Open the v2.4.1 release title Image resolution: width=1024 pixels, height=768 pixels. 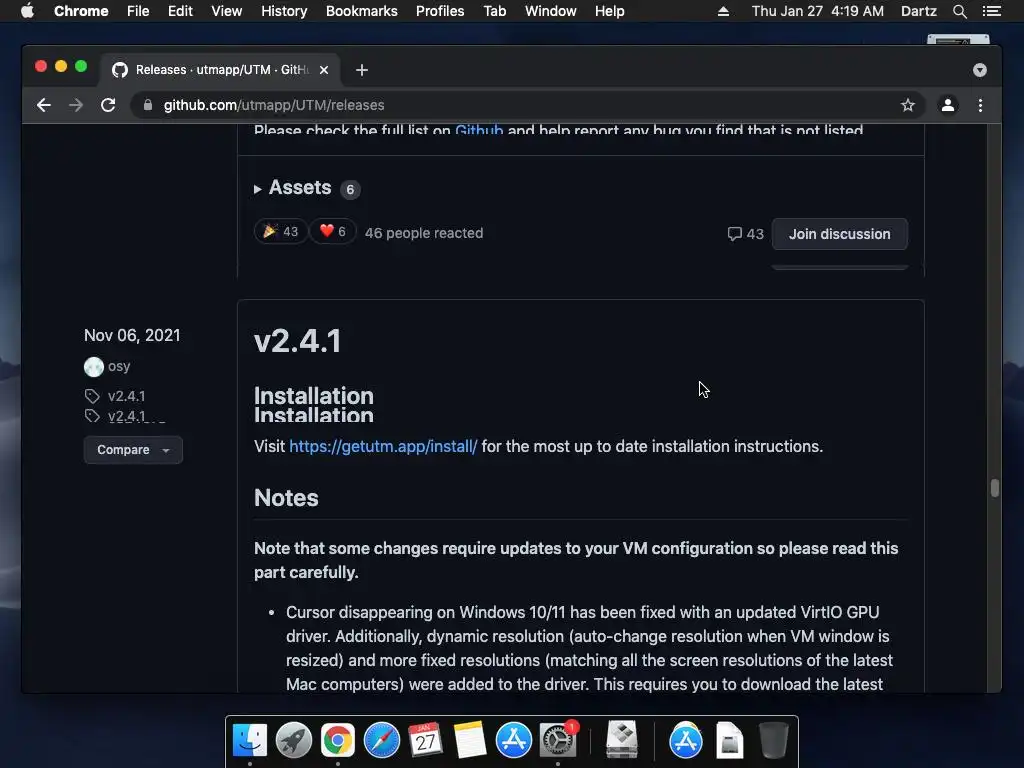[297, 341]
